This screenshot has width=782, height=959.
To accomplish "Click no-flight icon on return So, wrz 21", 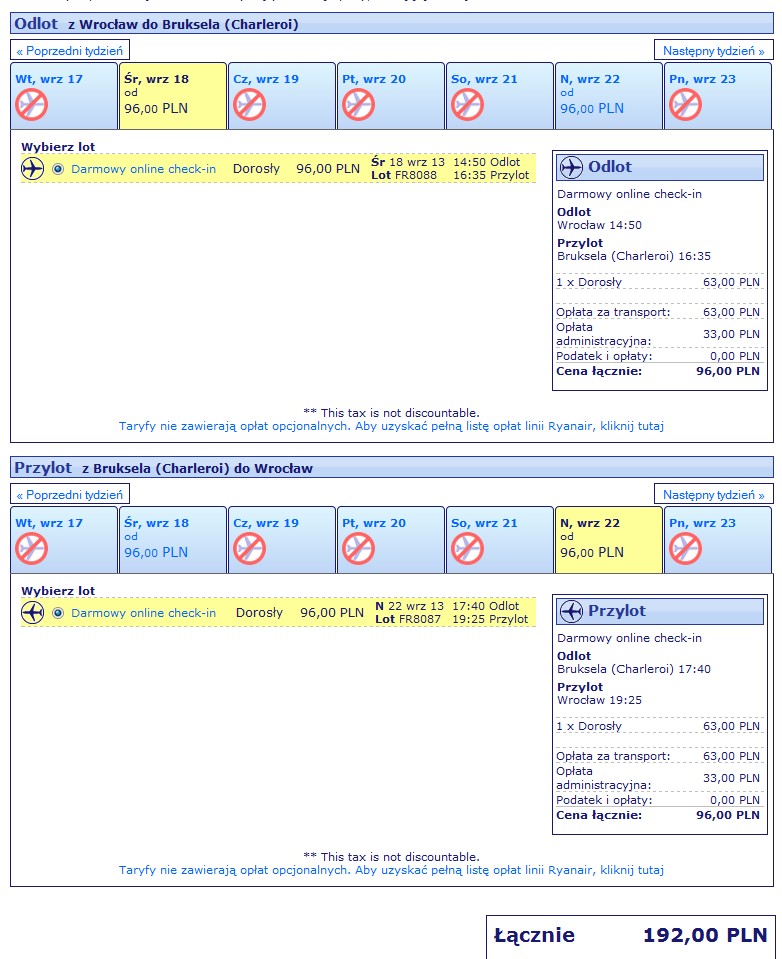I will point(467,549).
